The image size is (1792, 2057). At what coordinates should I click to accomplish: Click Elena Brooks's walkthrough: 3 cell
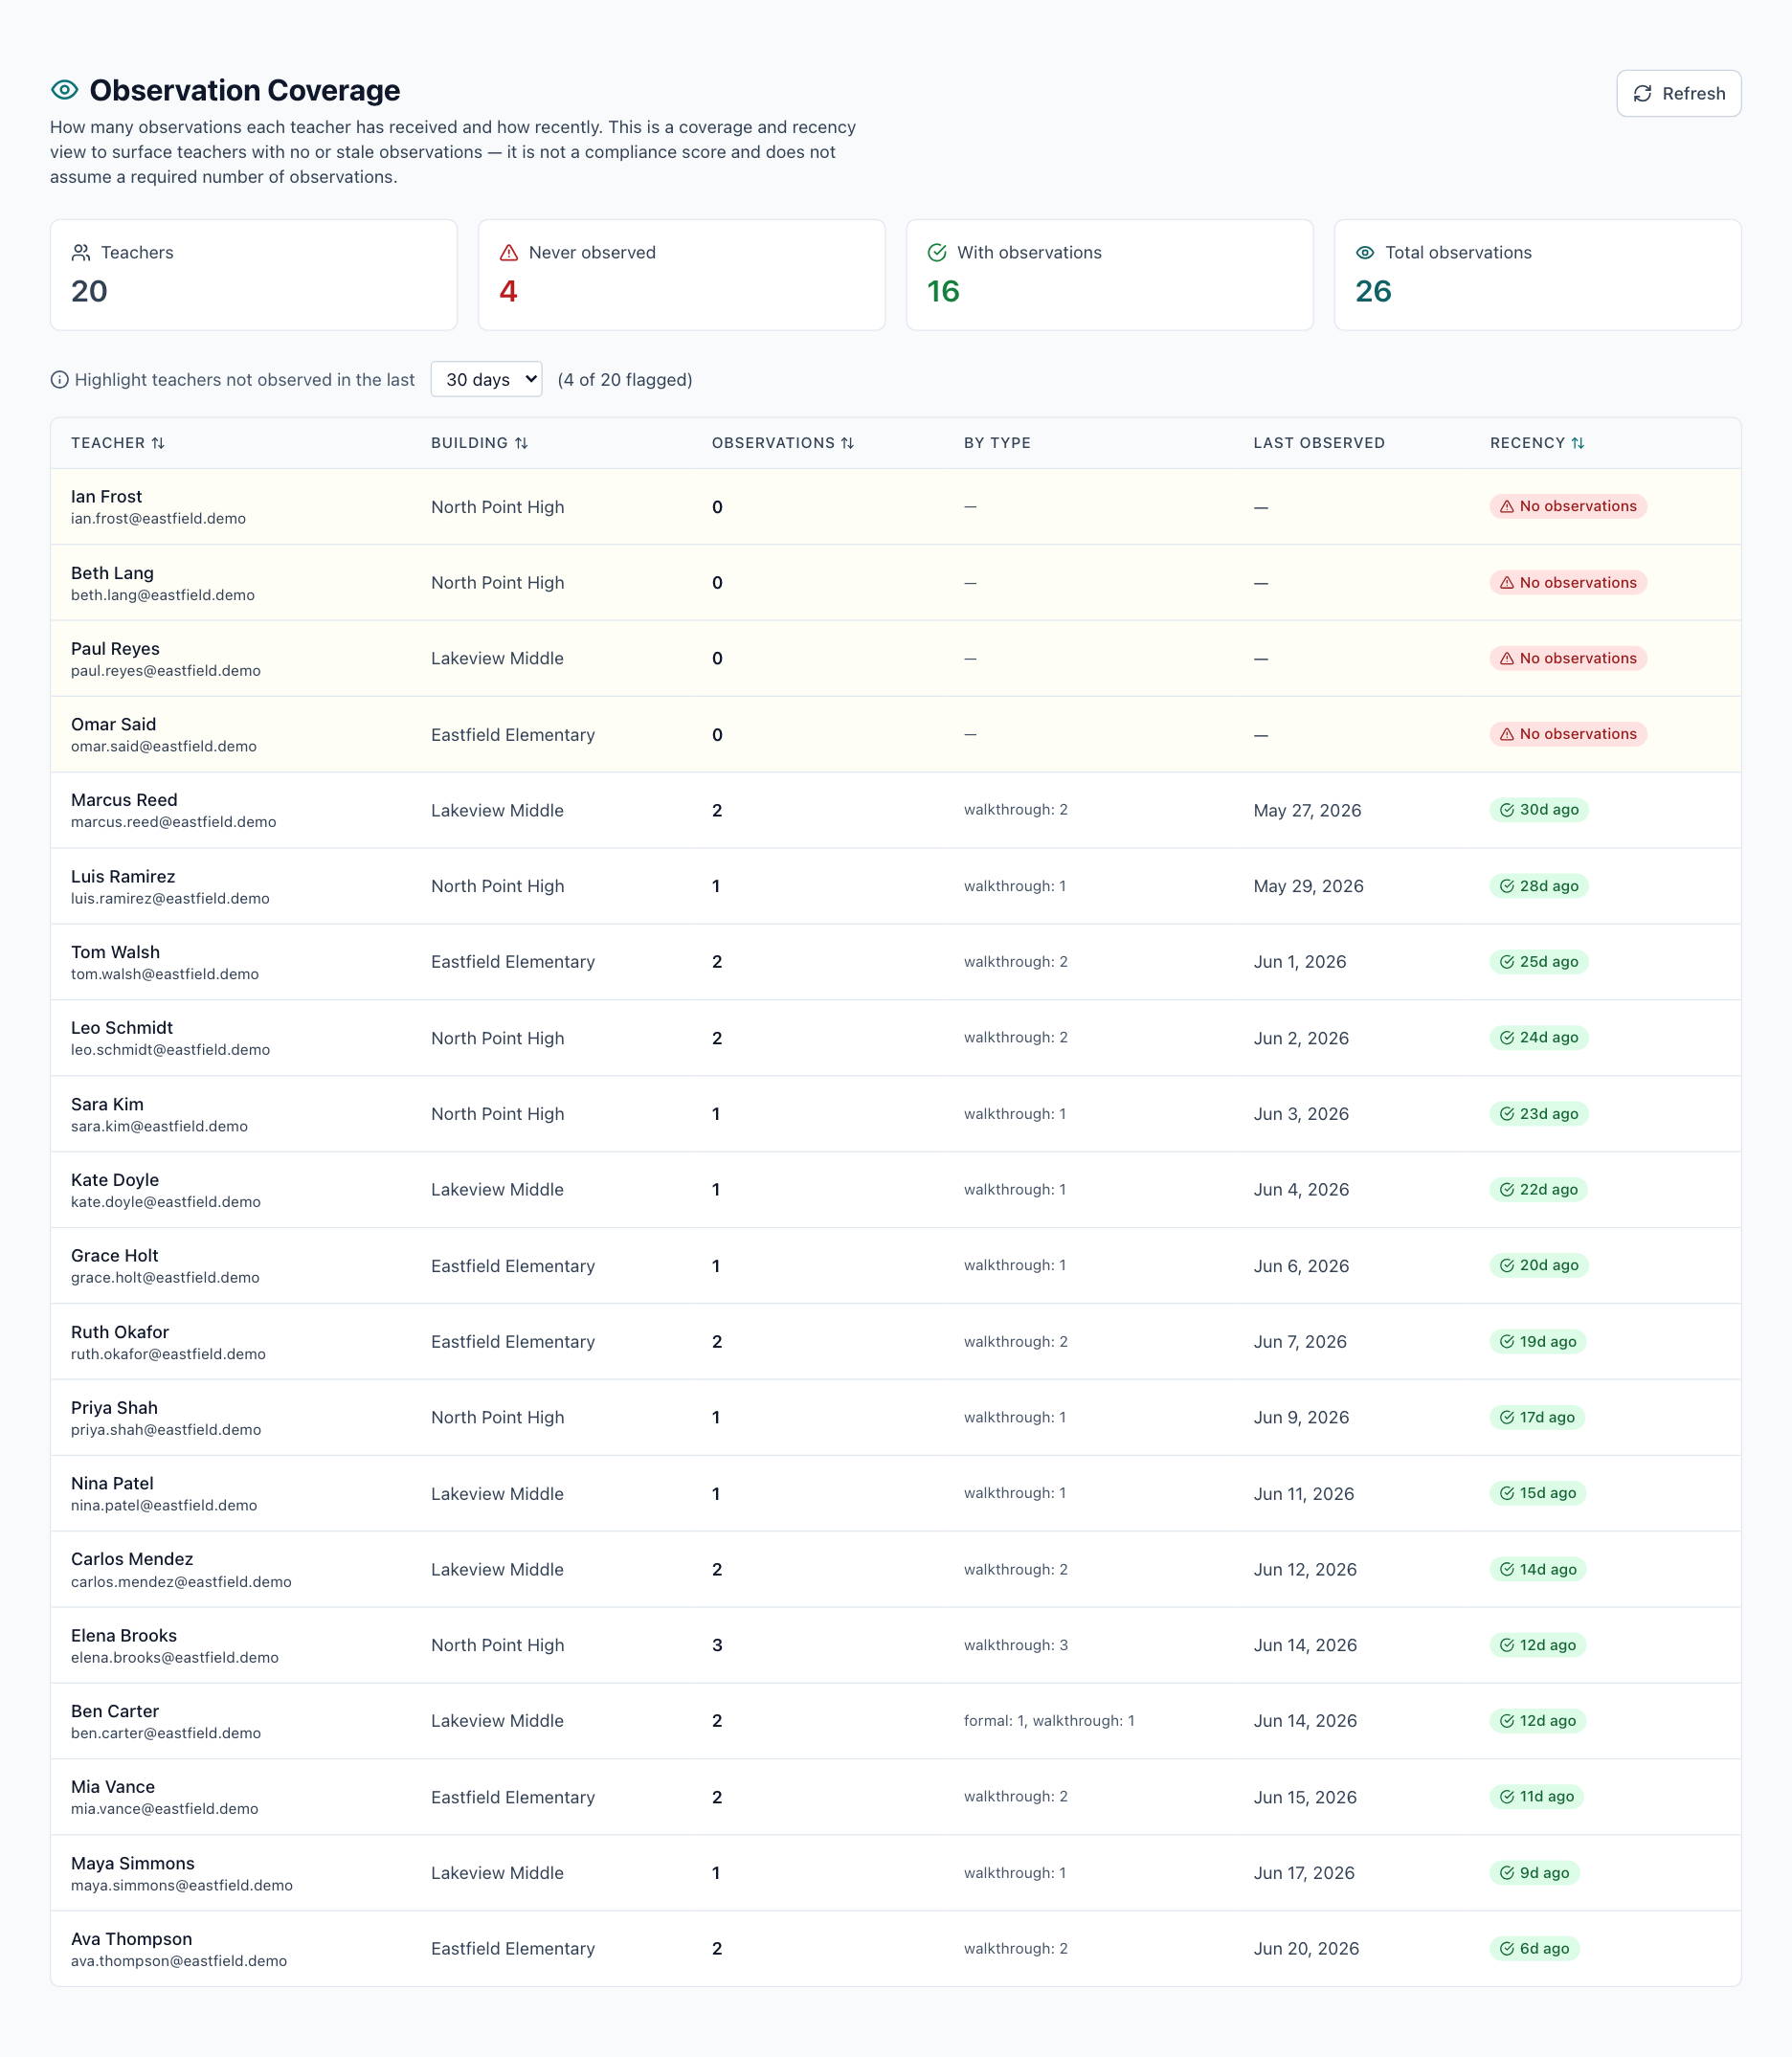(x=1016, y=1645)
